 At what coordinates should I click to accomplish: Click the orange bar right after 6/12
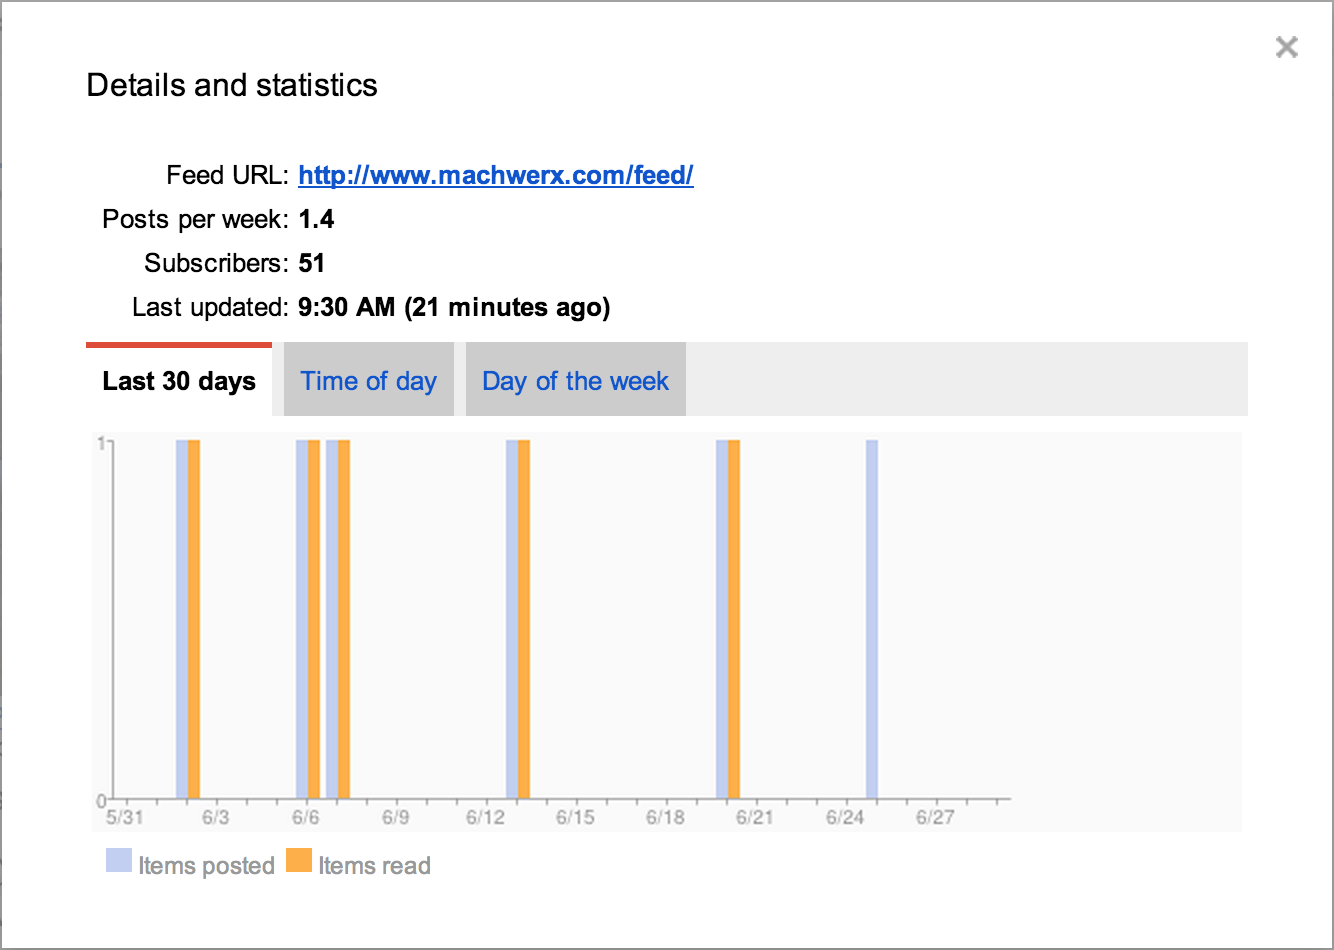click(x=524, y=619)
